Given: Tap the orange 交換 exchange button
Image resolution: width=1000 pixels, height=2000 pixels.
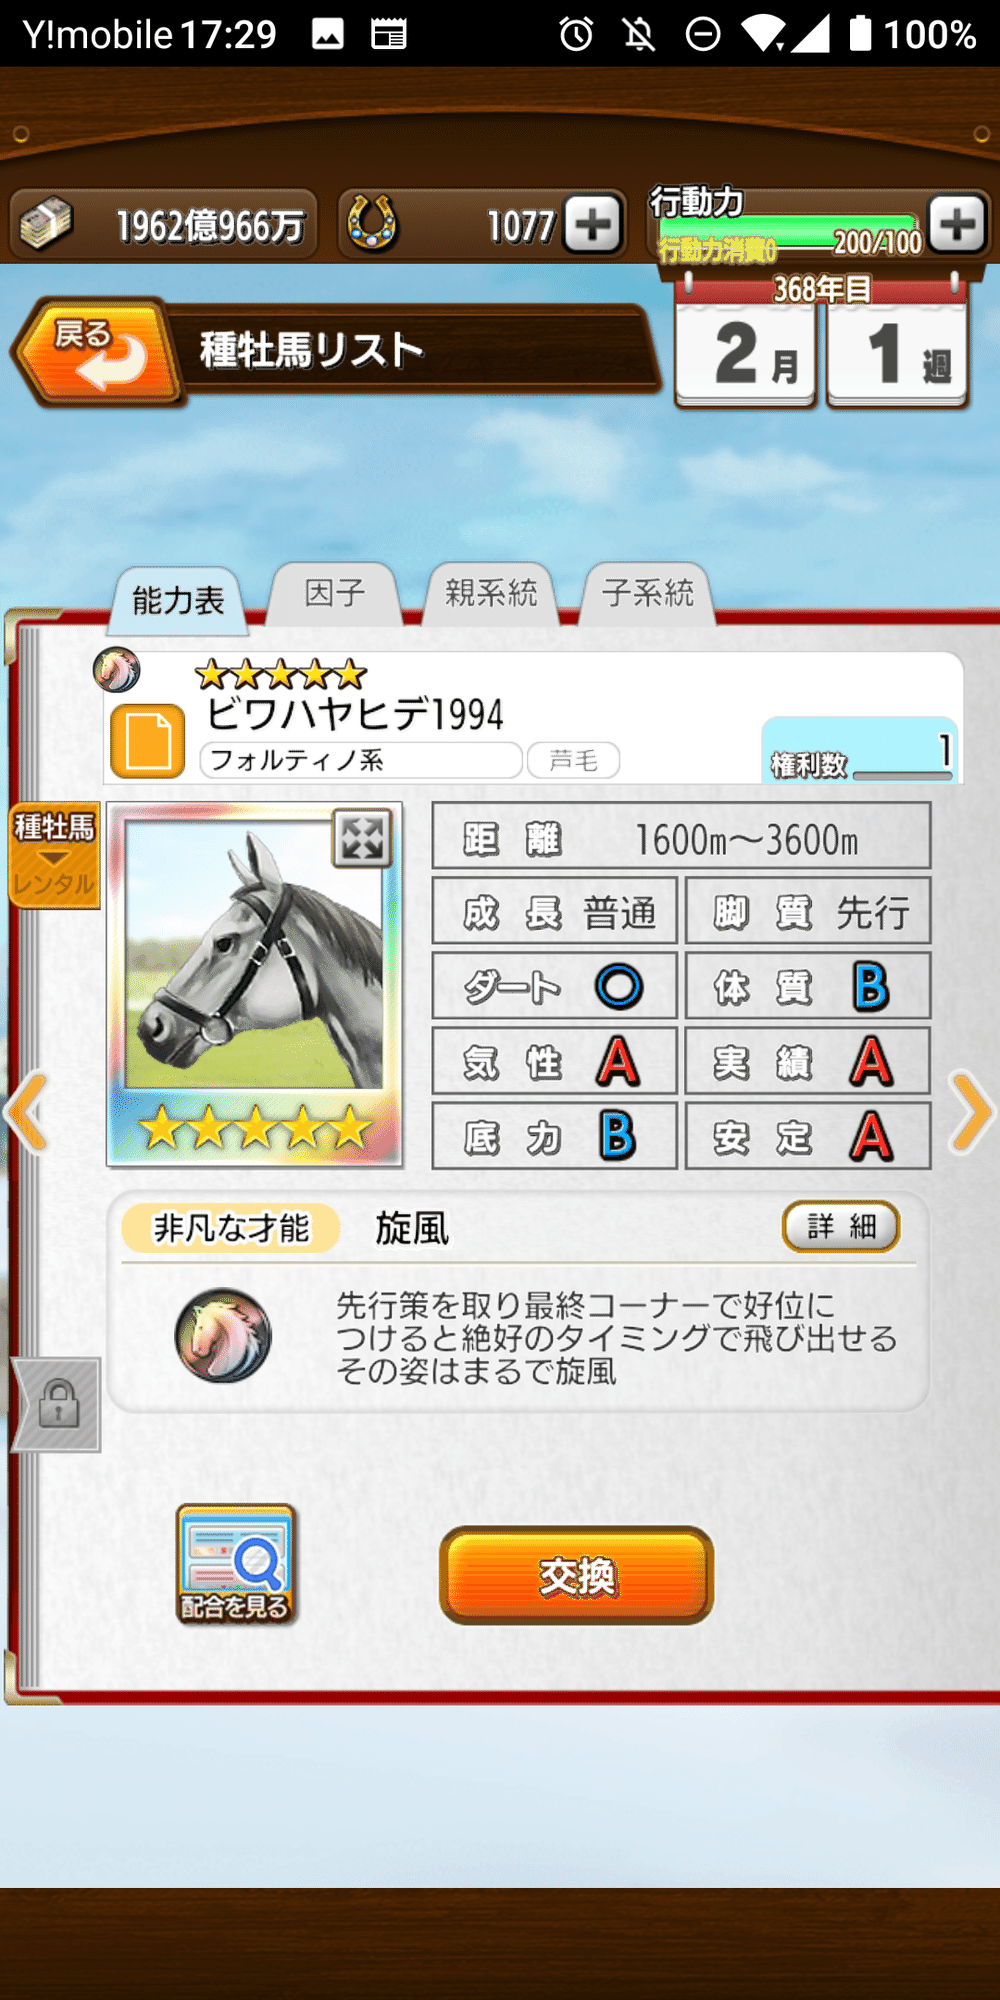Looking at the screenshot, I should (577, 1575).
